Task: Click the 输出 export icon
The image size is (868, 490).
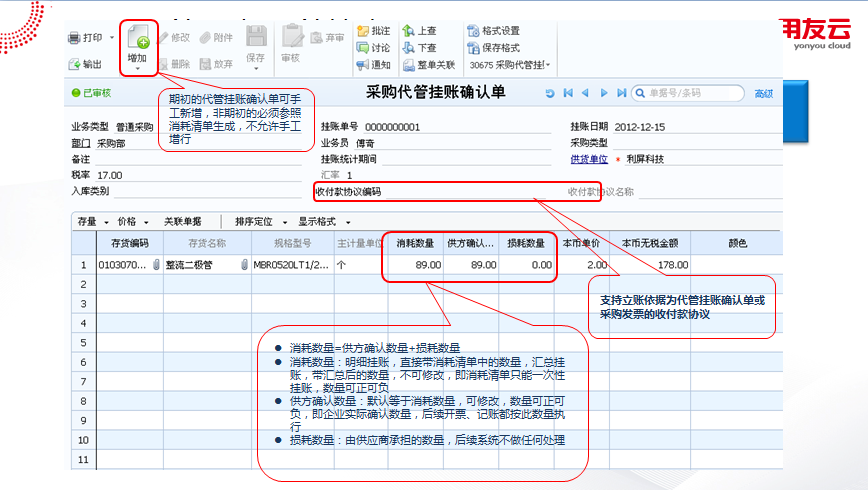Action: pyautogui.click(x=74, y=64)
